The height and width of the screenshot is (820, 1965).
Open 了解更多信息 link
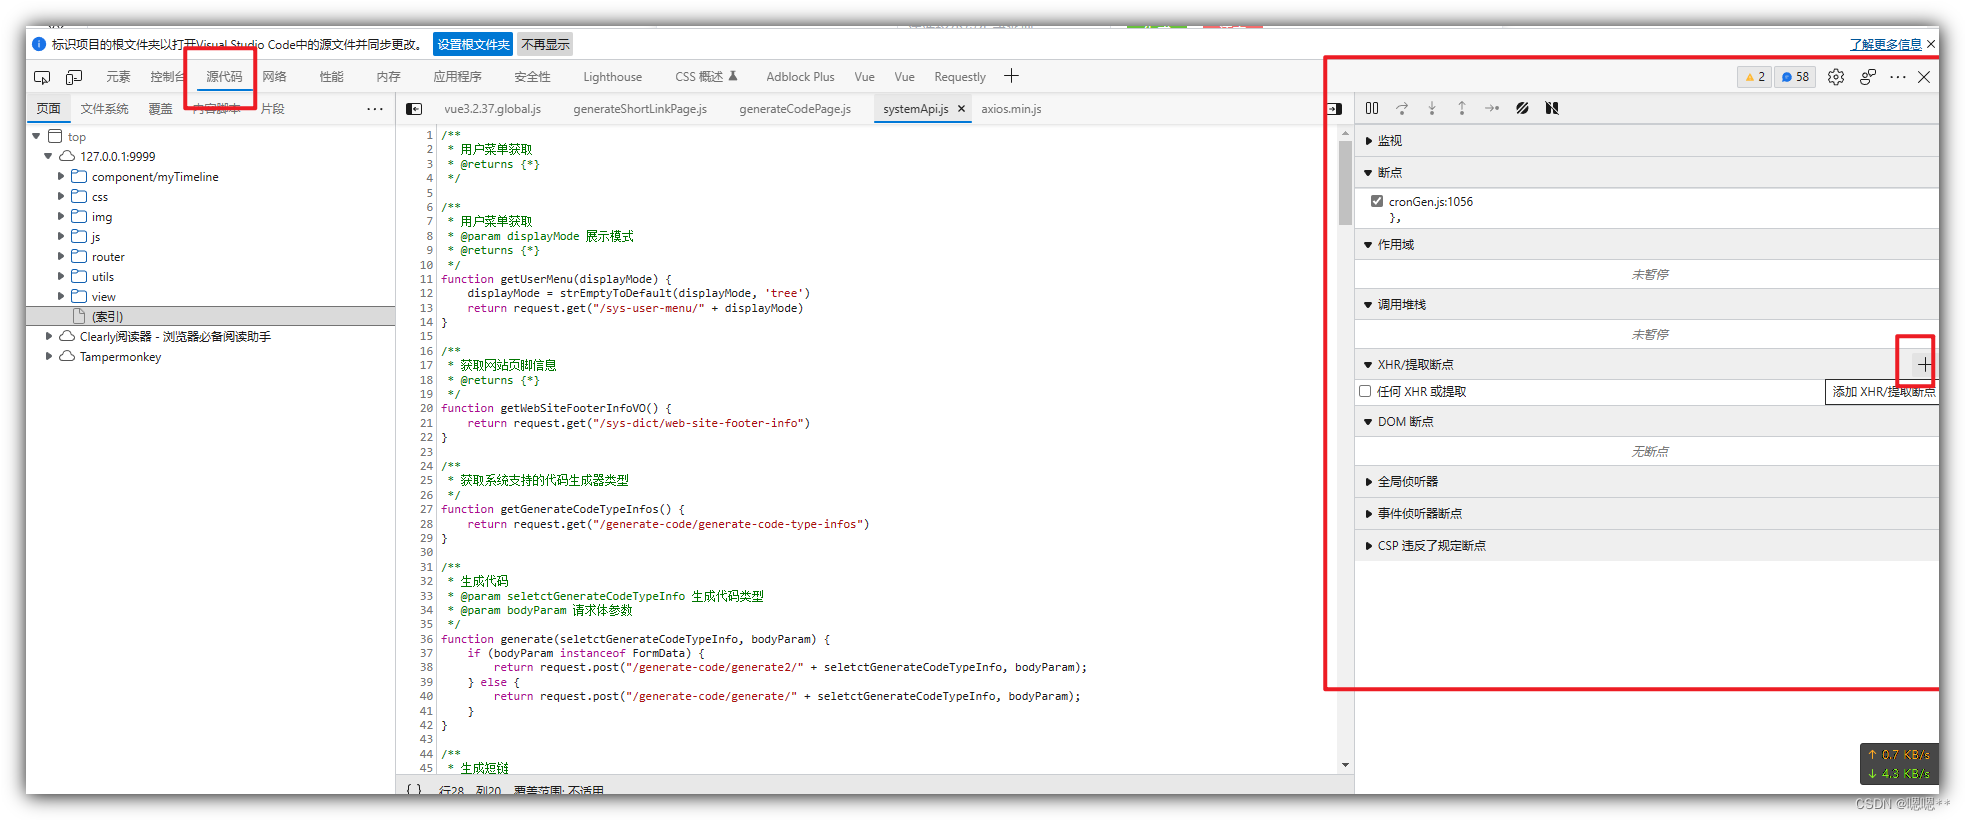1885,44
